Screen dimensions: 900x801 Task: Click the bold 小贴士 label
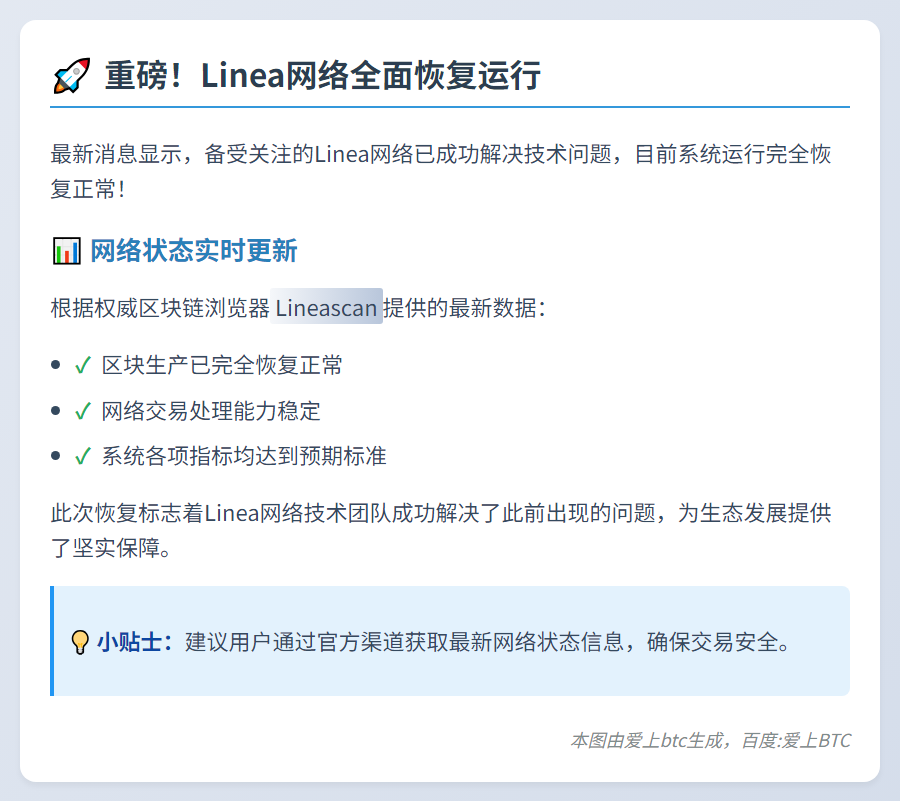tap(134, 642)
